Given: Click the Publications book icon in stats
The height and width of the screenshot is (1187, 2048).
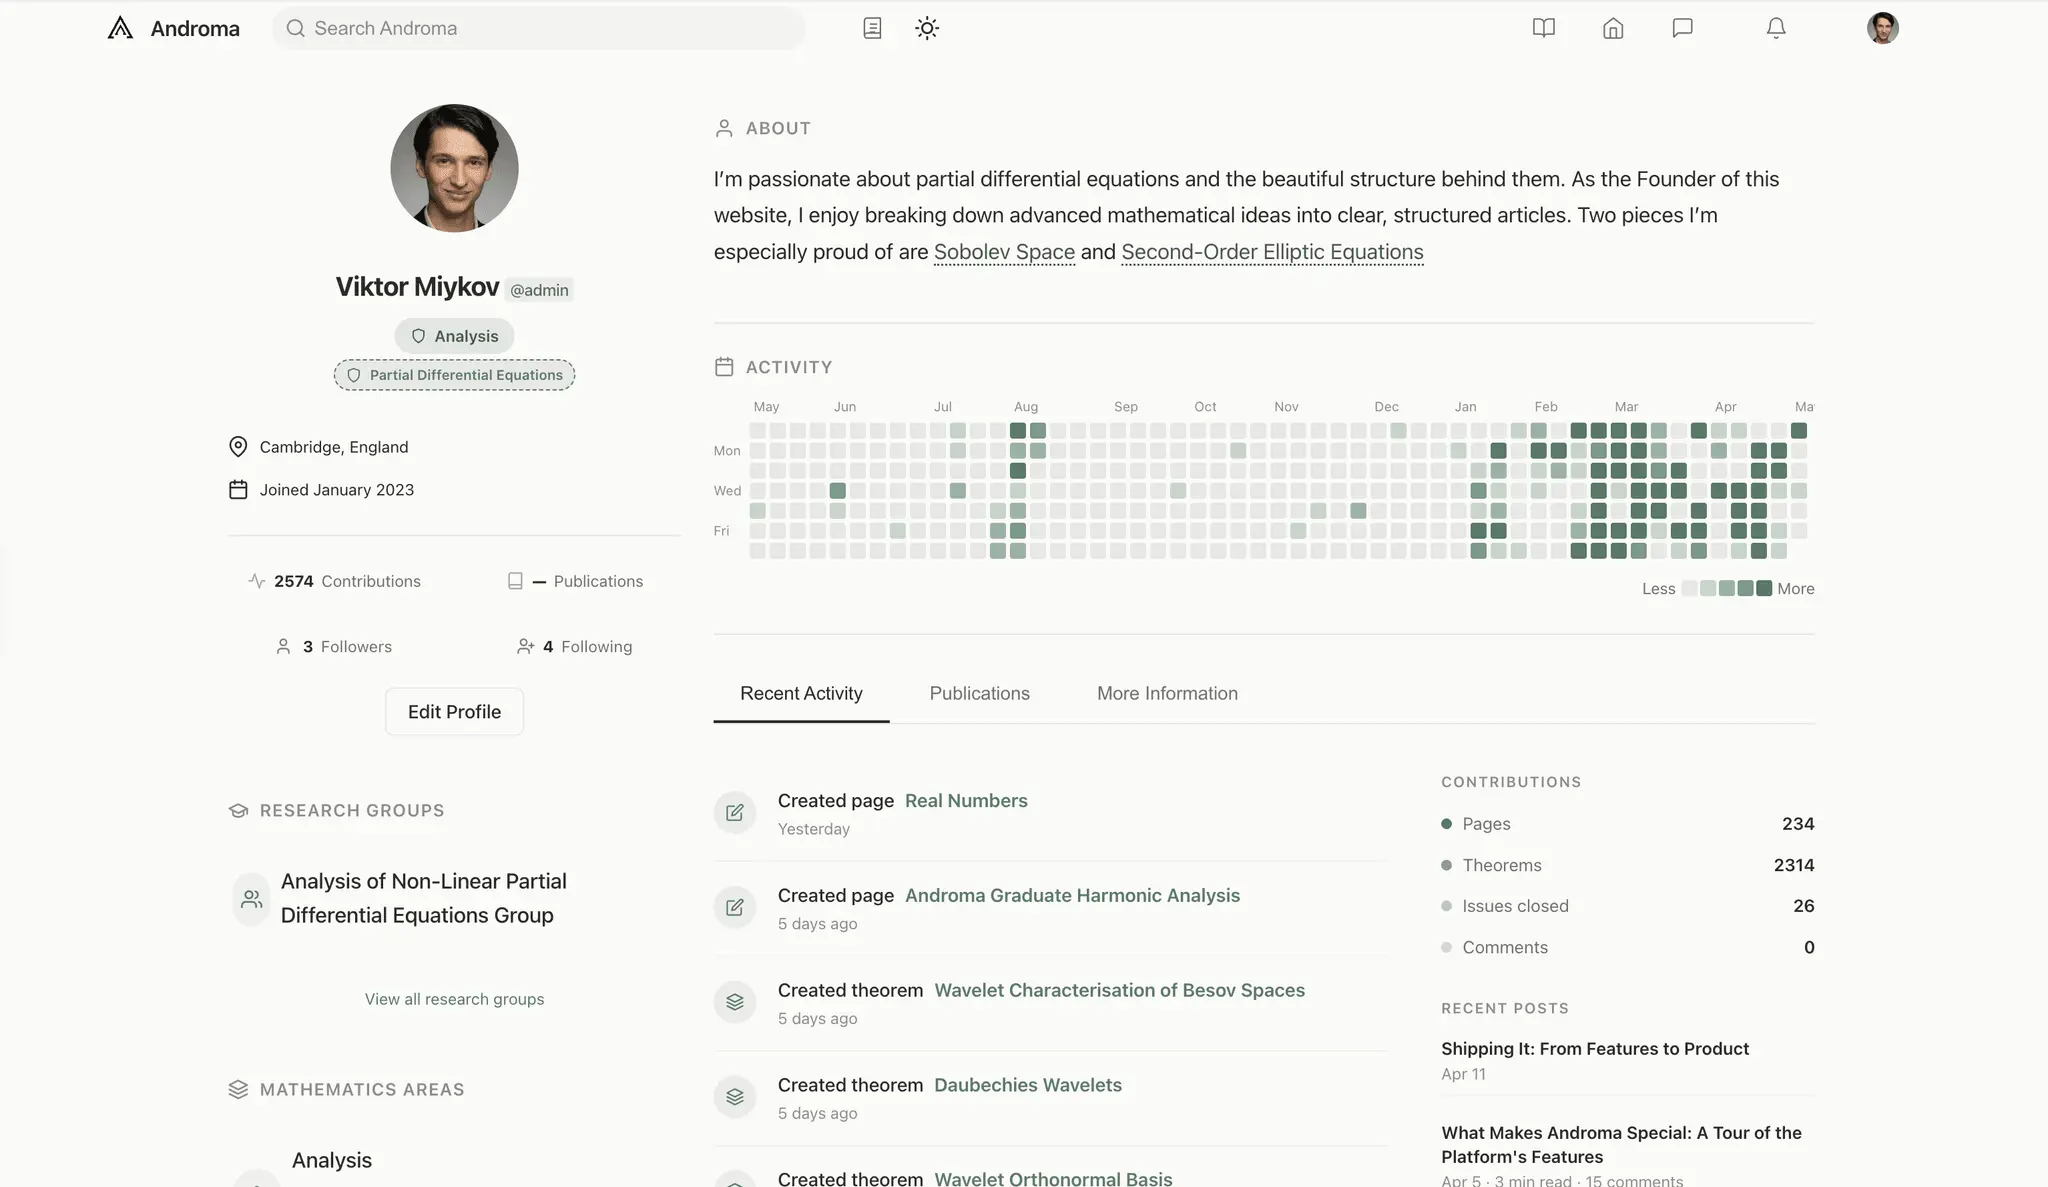Looking at the screenshot, I should pos(515,581).
